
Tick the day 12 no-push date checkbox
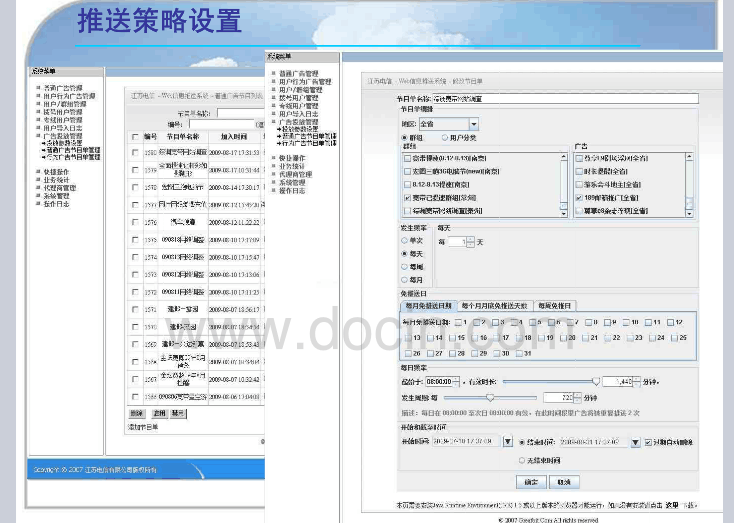[x=670, y=322]
